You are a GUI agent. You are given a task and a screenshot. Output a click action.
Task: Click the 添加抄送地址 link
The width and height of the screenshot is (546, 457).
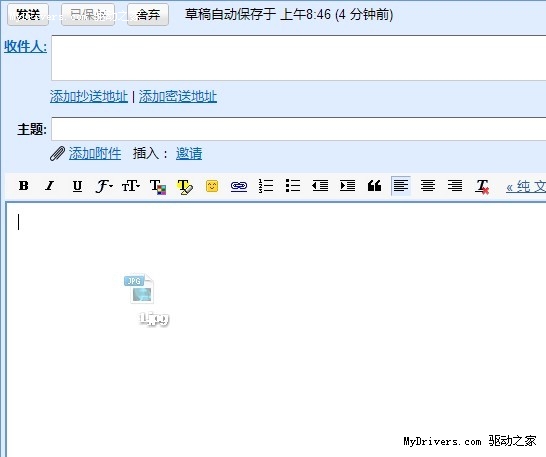coord(89,96)
